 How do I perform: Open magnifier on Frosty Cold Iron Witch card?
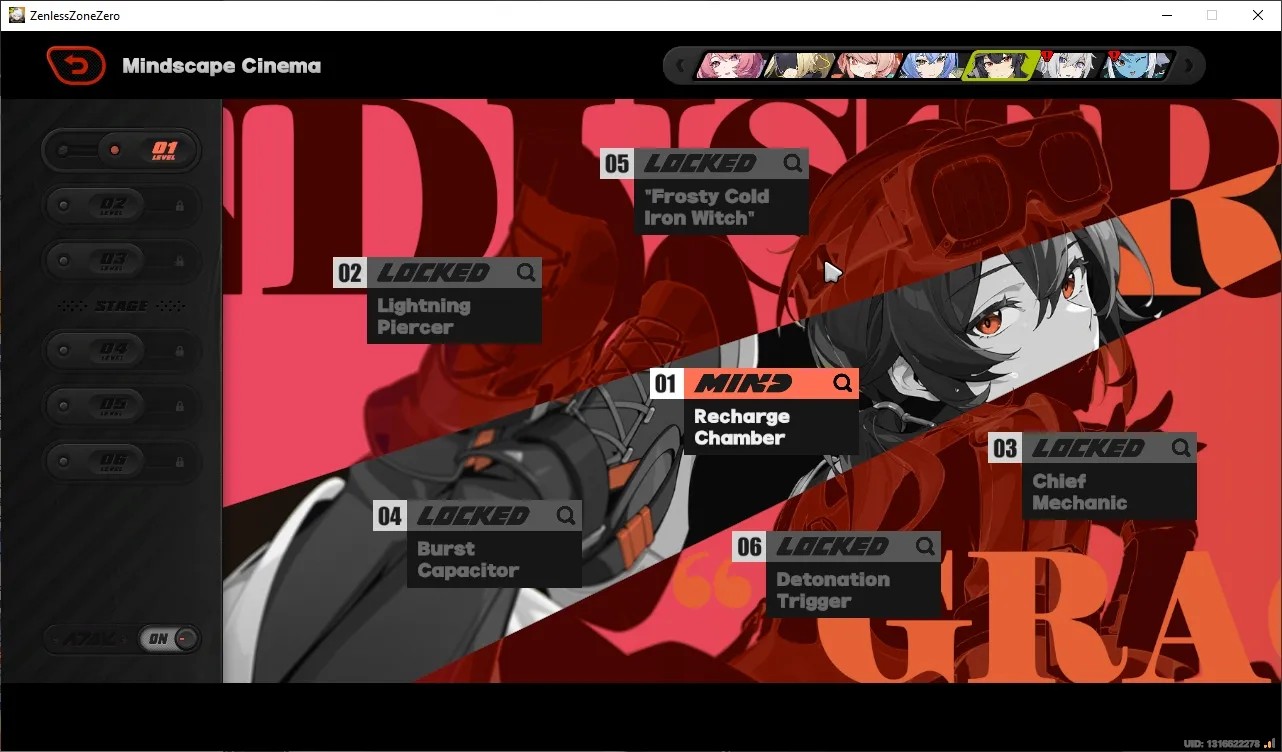coord(792,163)
